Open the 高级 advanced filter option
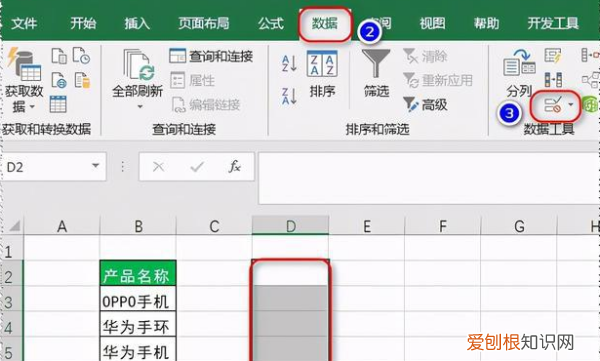Screen dimensions: 600x361 [426, 104]
